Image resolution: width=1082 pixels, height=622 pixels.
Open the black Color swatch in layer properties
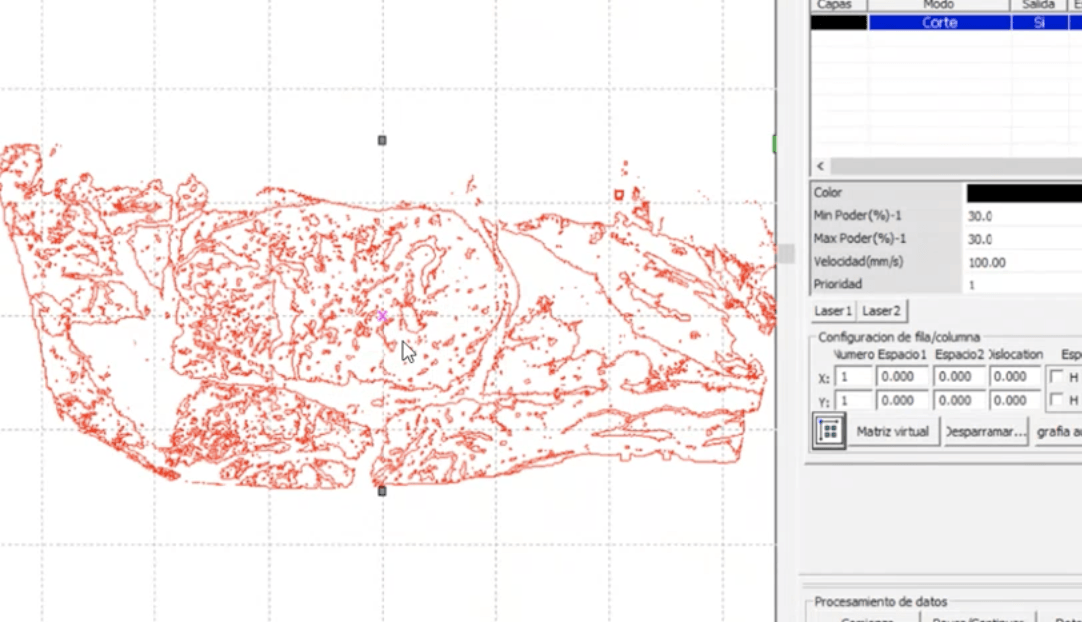click(x=1023, y=193)
